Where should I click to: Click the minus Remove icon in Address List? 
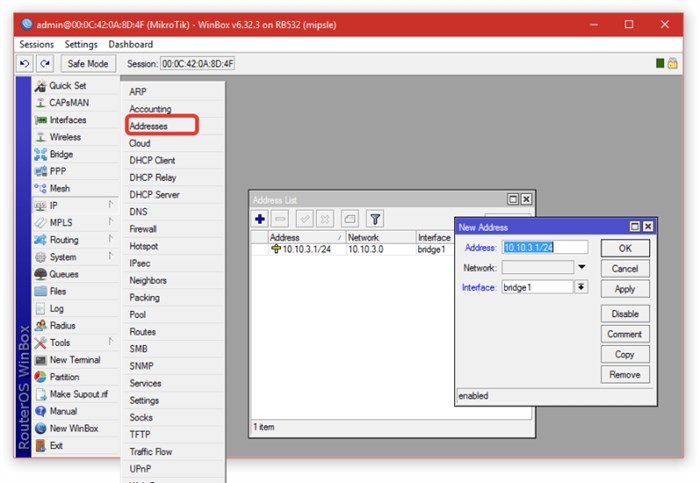click(x=280, y=219)
